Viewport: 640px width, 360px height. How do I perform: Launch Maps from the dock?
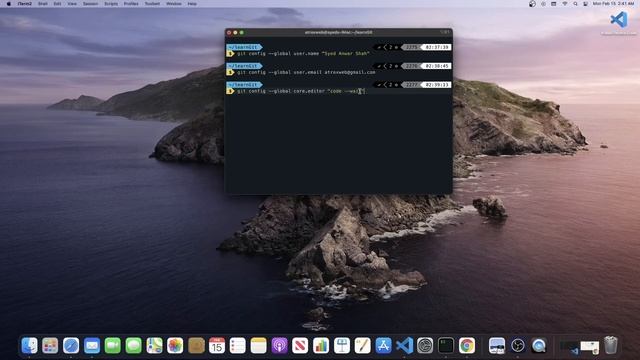pyautogui.click(x=154, y=346)
